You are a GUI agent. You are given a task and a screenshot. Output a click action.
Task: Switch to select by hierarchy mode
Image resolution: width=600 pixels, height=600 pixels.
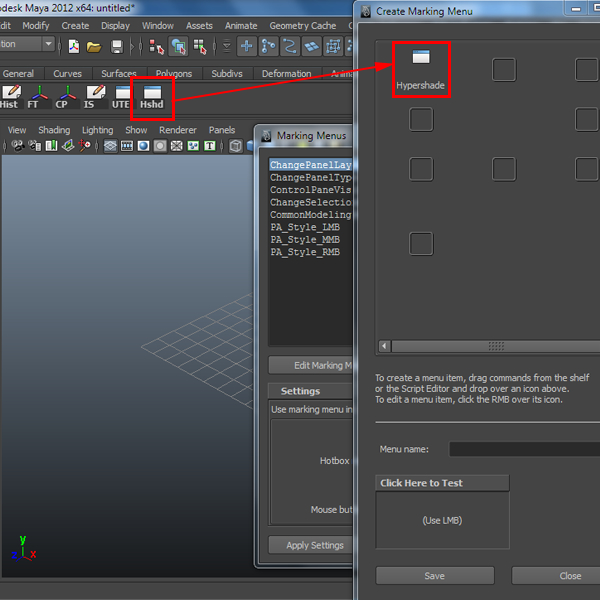[x=157, y=46]
